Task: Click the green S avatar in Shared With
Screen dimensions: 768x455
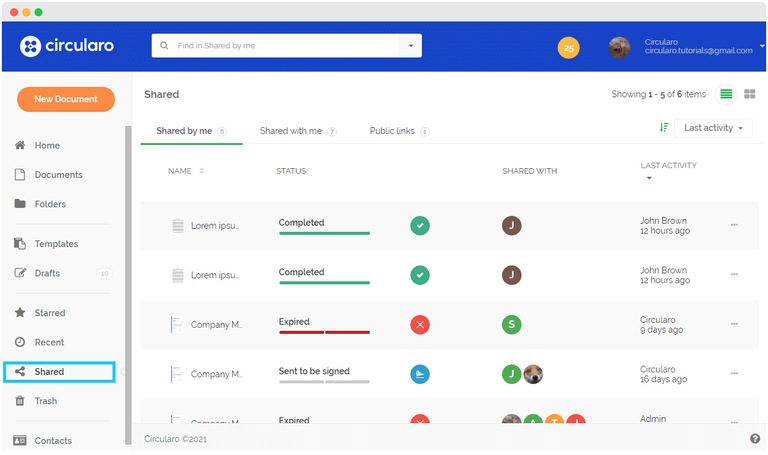Action: pyautogui.click(x=511, y=324)
